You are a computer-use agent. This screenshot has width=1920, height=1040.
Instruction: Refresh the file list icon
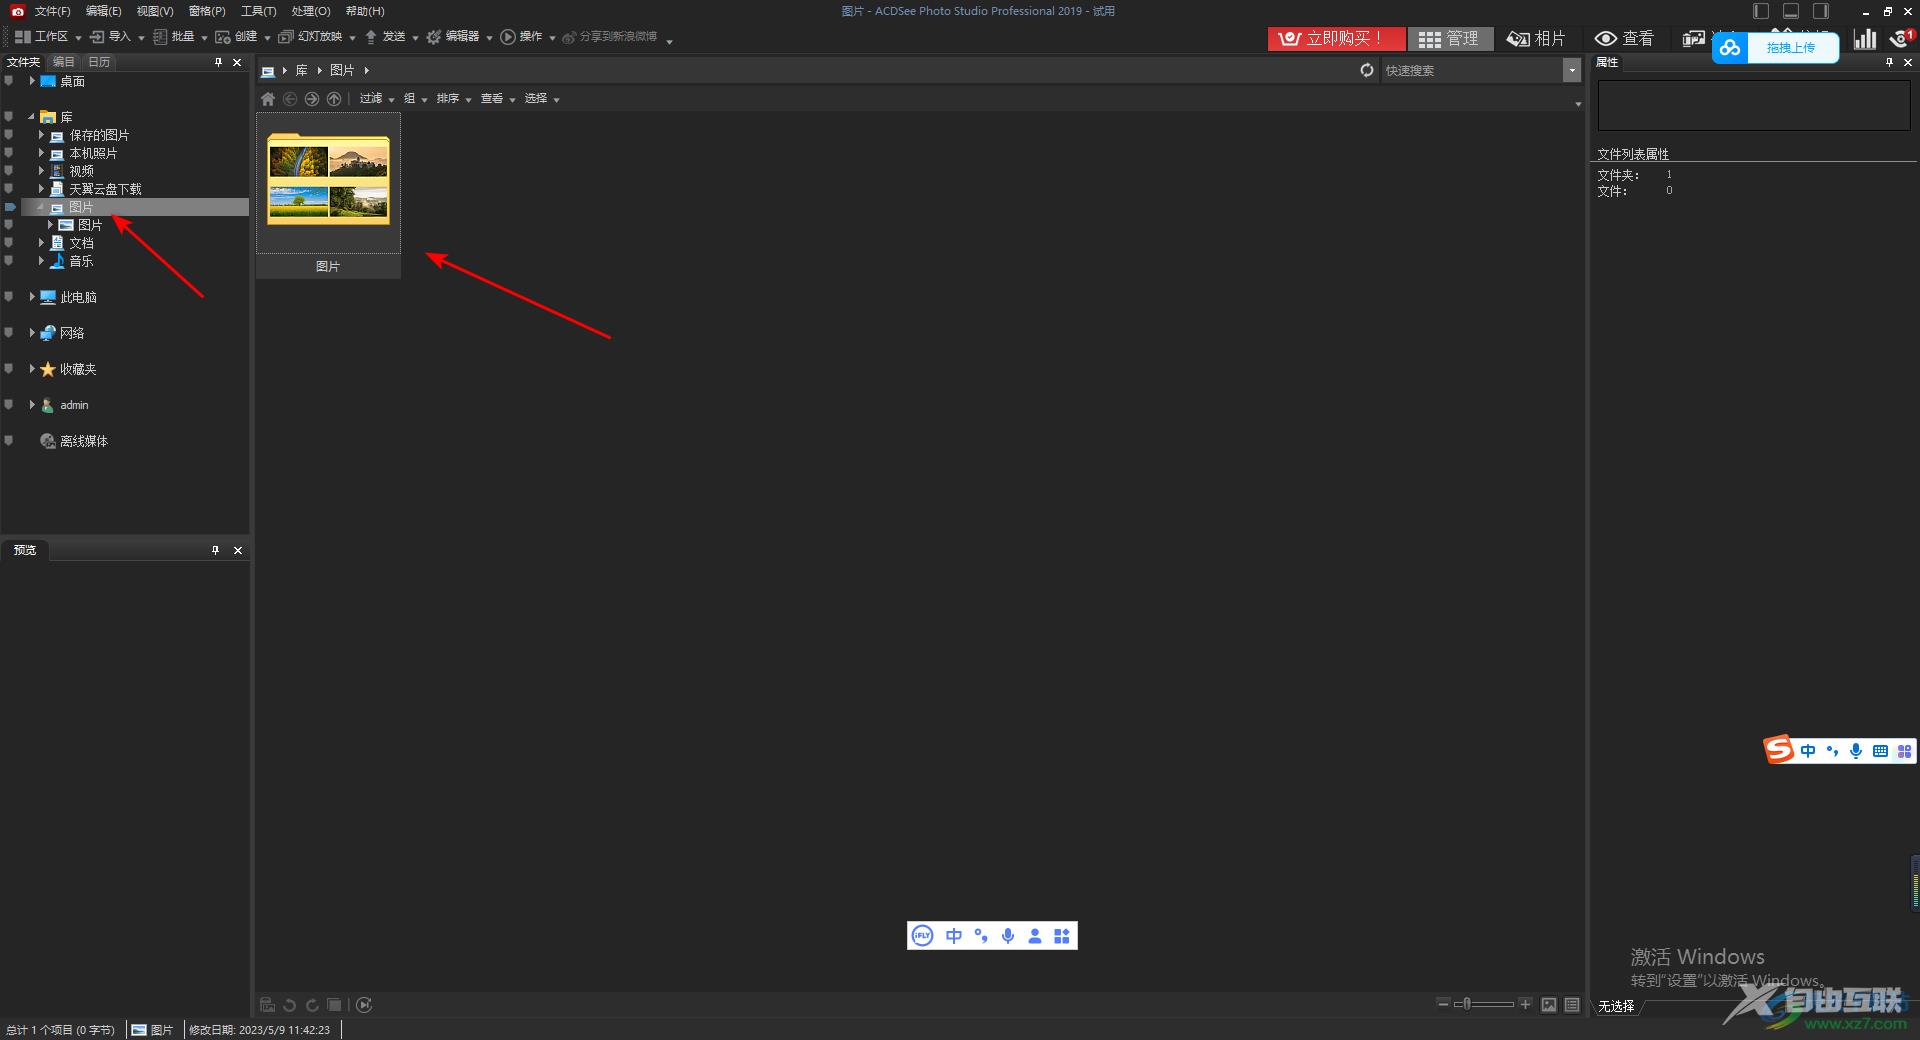point(1367,70)
